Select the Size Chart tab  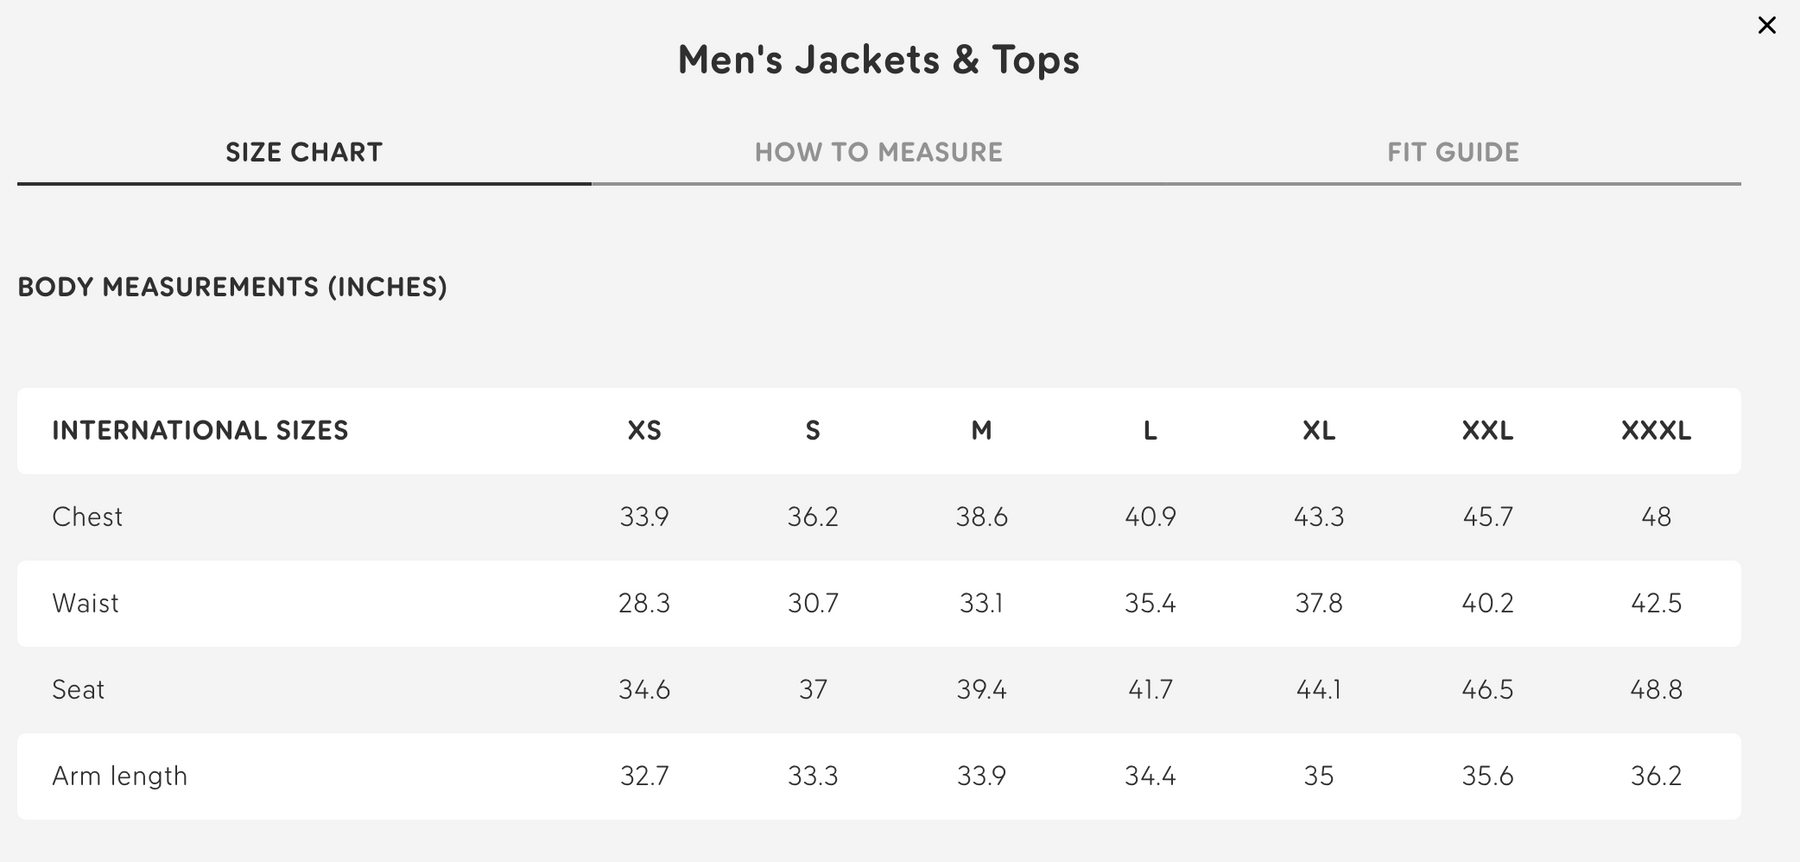[304, 152]
